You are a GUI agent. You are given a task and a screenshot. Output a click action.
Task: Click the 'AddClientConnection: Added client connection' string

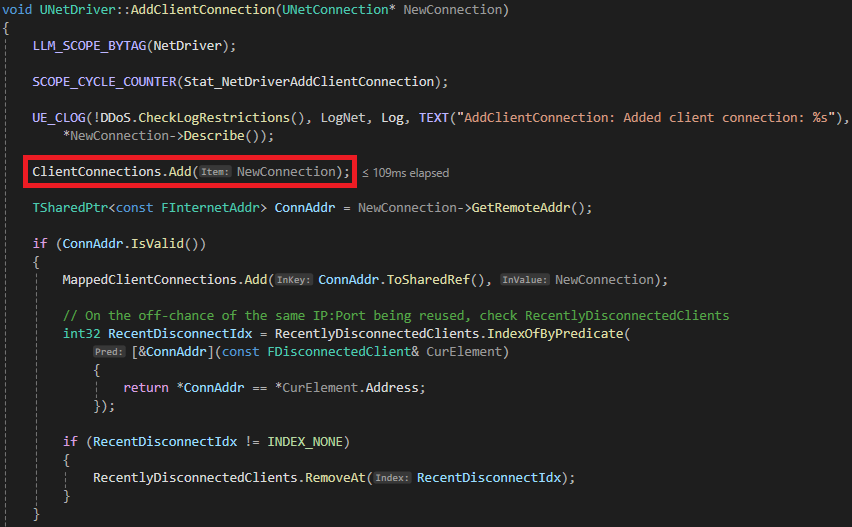tap(645, 118)
